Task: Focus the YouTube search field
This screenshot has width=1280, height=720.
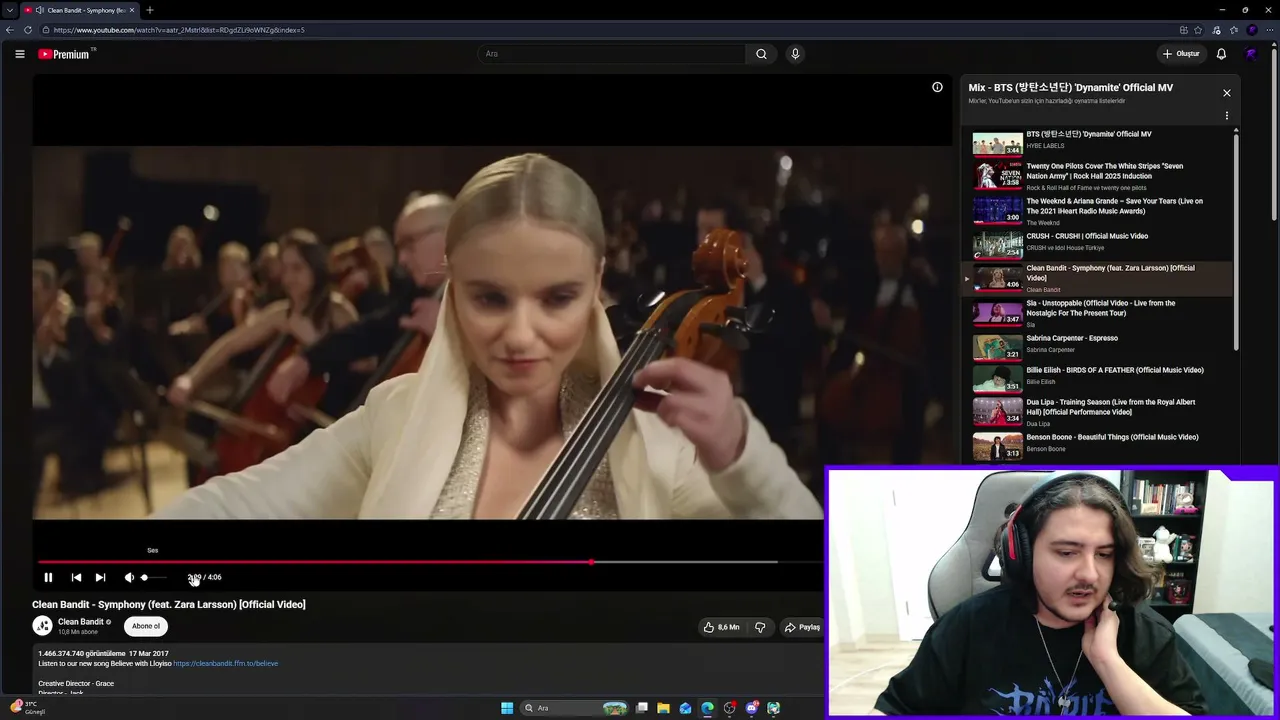Action: tap(611, 54)
